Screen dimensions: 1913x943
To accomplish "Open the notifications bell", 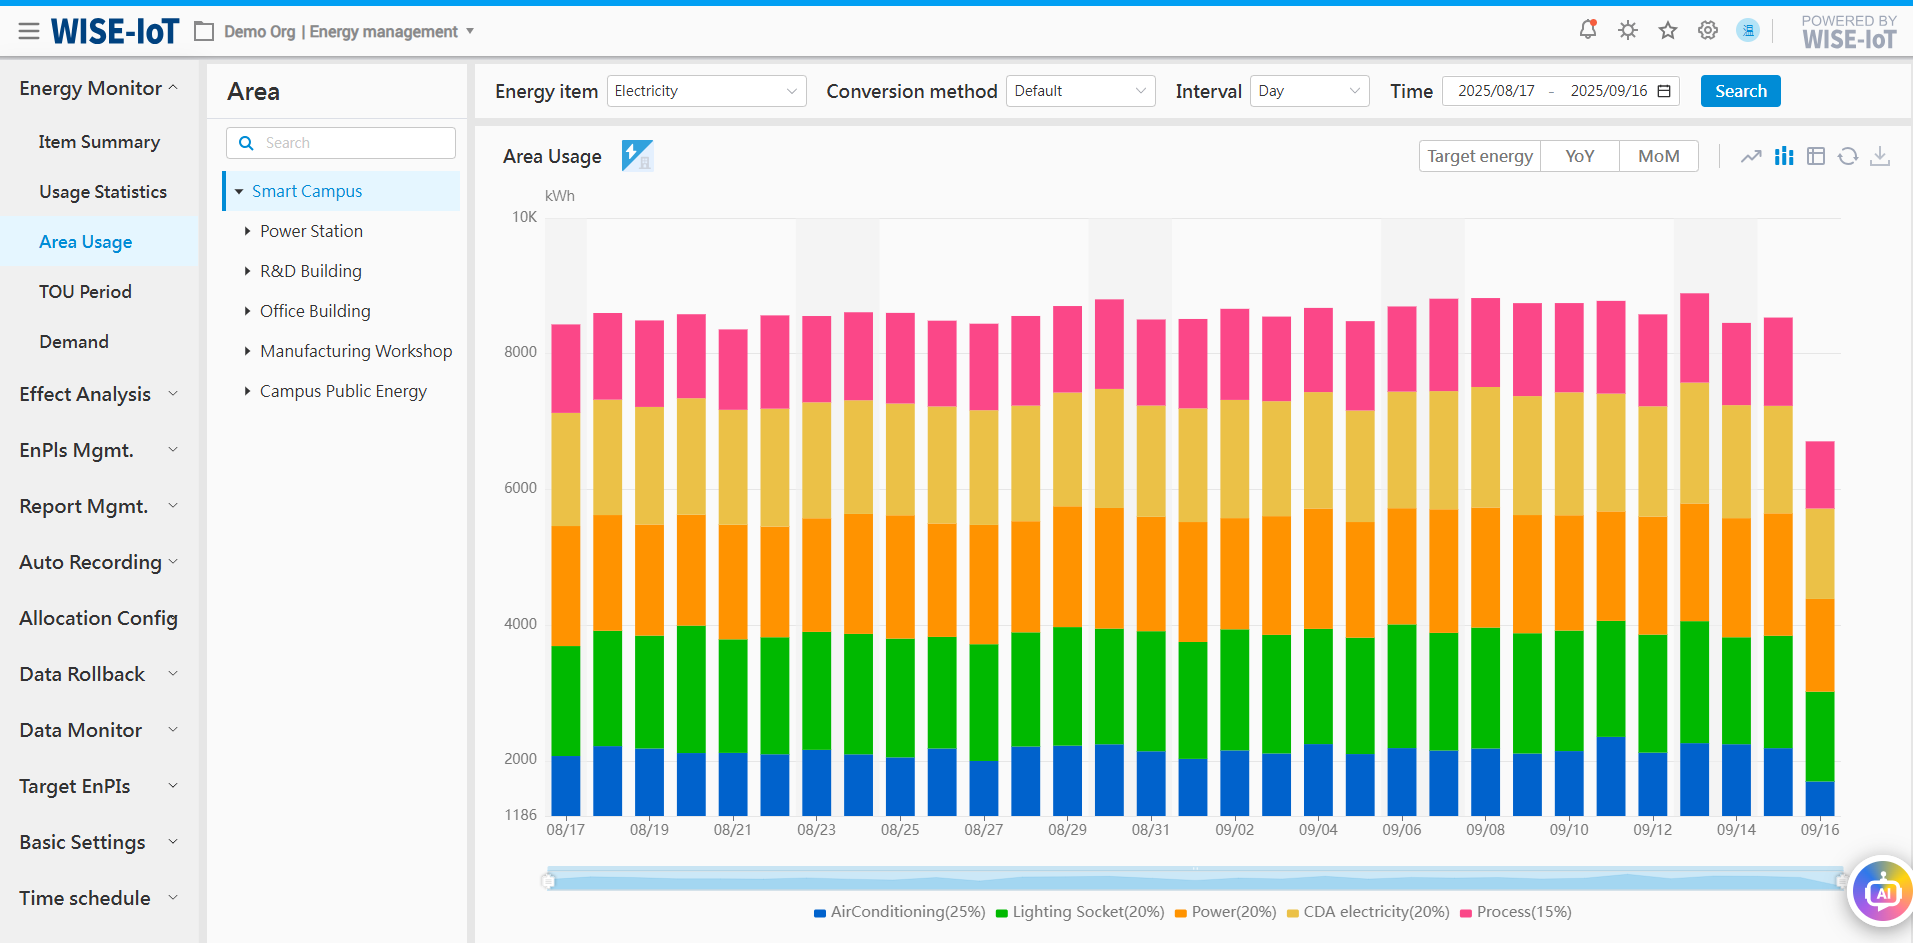I will (1588, 30).
